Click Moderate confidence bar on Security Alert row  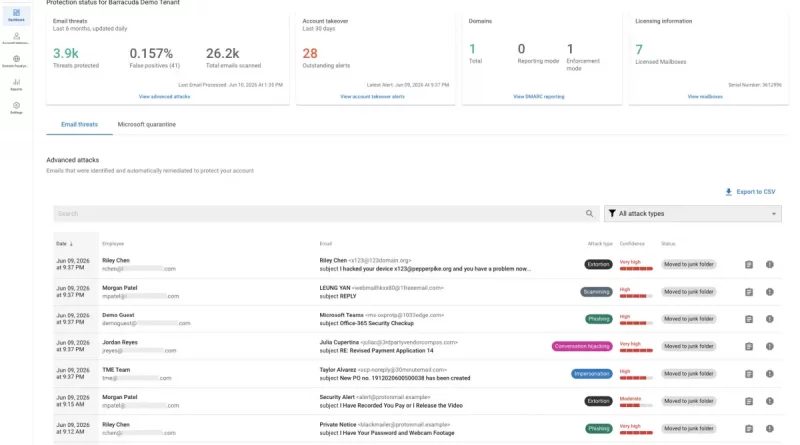point(636,405)
